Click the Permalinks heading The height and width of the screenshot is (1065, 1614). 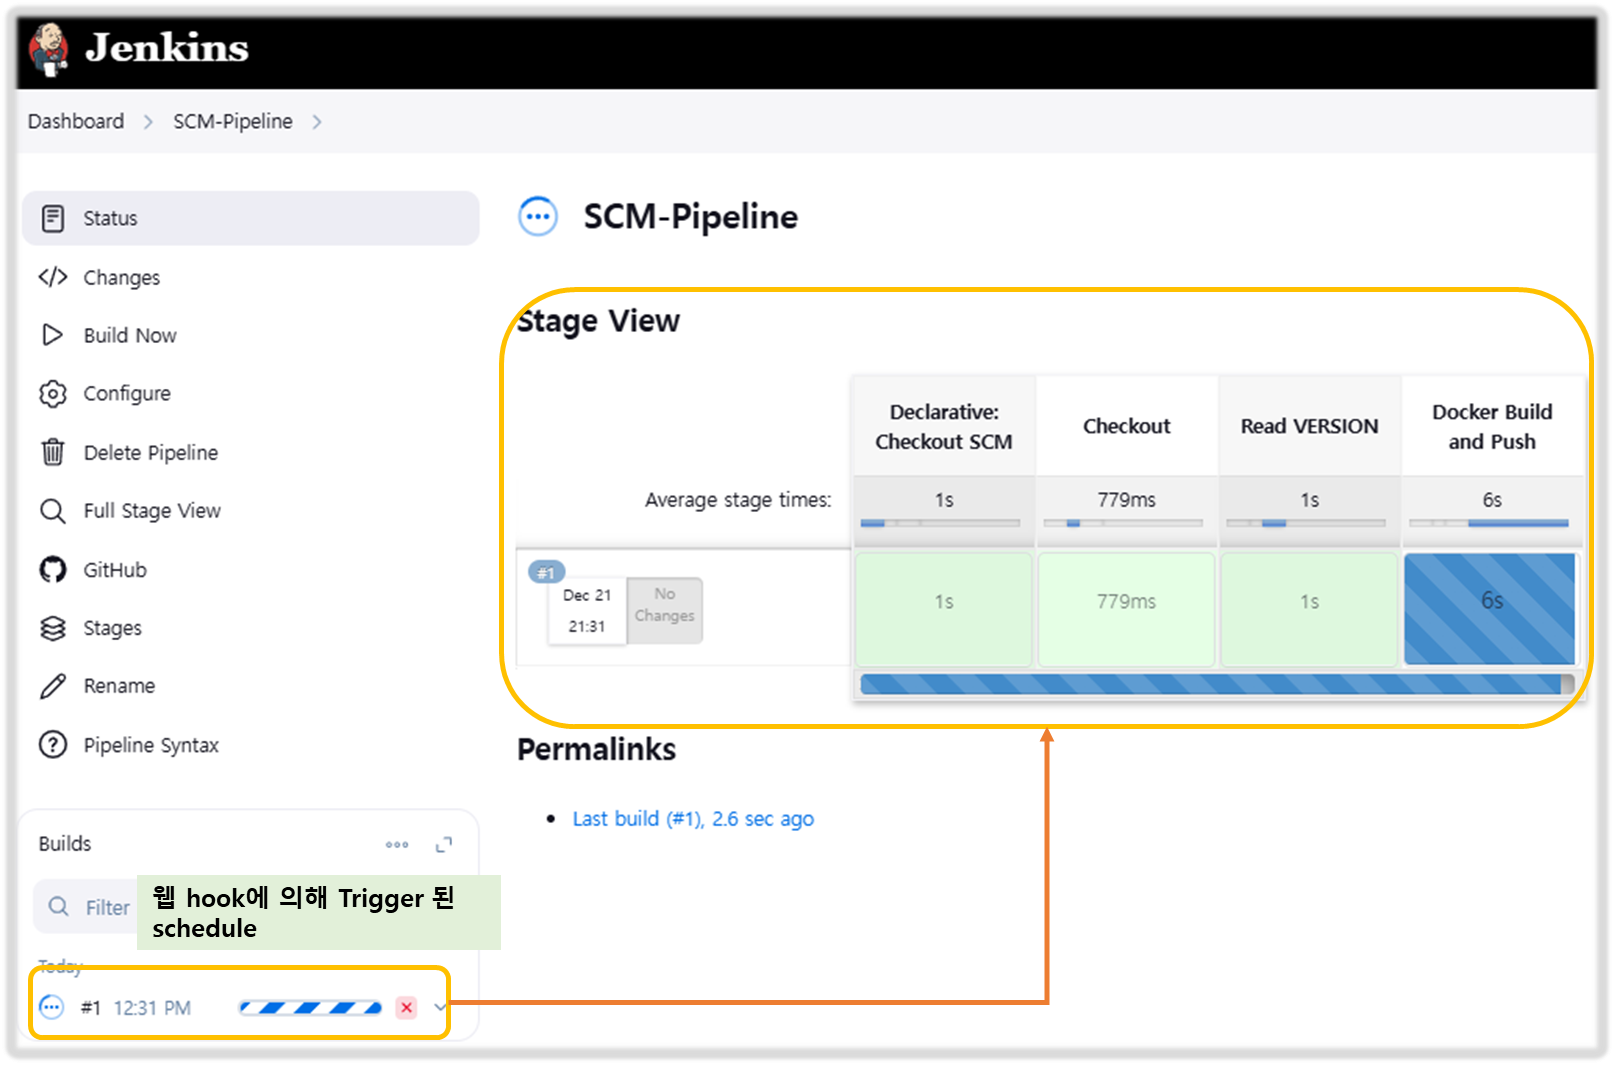click(x=596, y=749)
